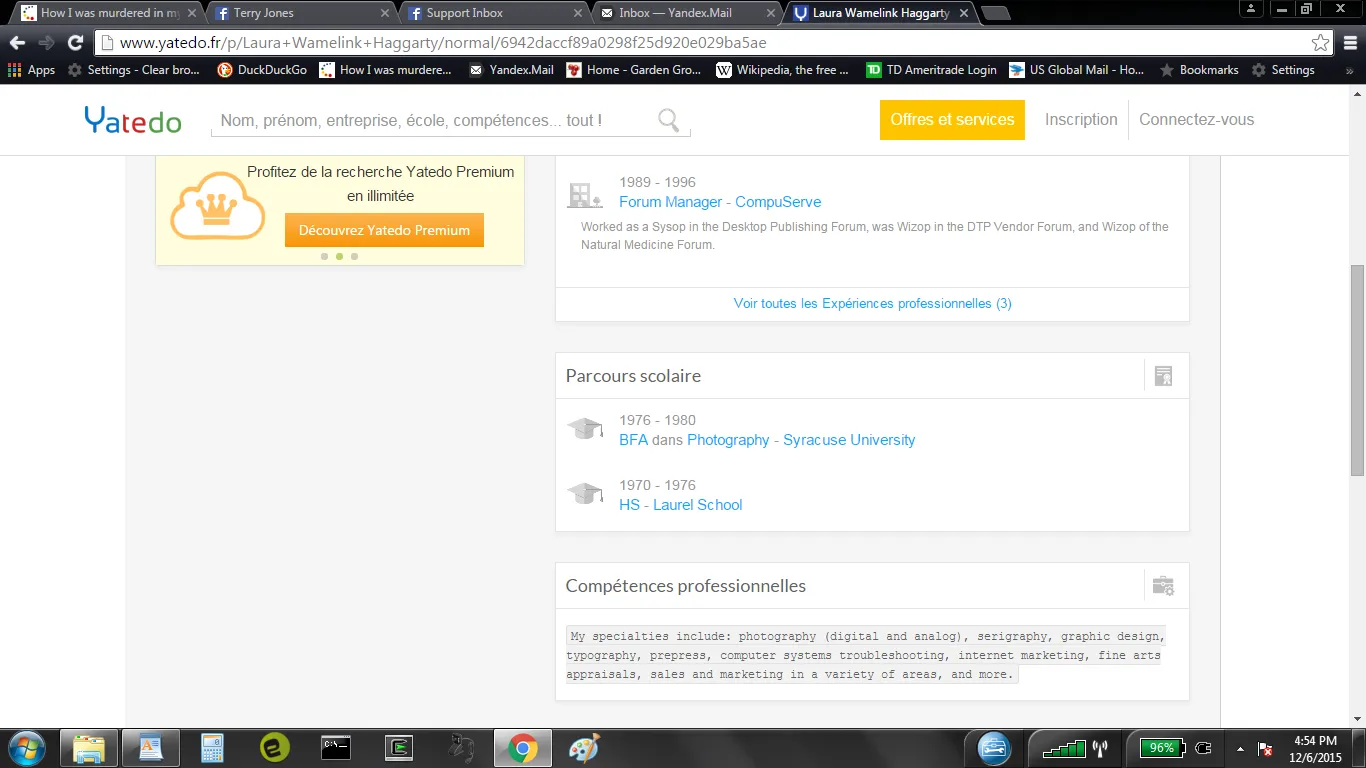The width and height of the screenshot is (1366, 768).
Task: Bookmark this page with the star icon
Action: click(x=1321, y=43)
